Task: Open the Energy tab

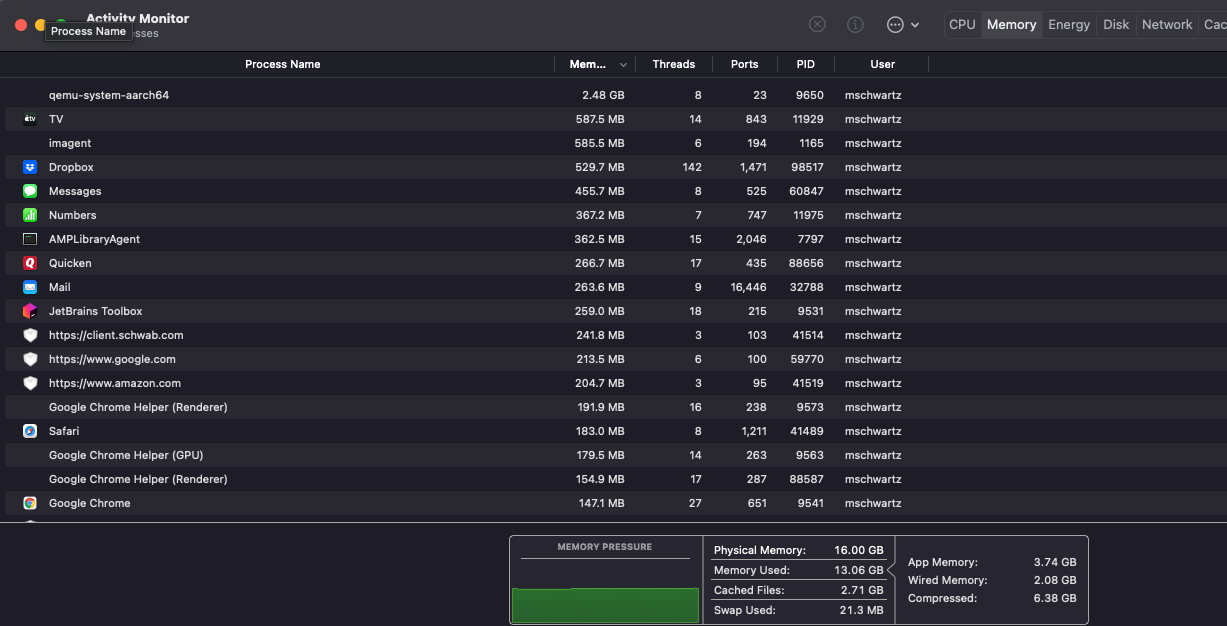Action: (1069, 24)
